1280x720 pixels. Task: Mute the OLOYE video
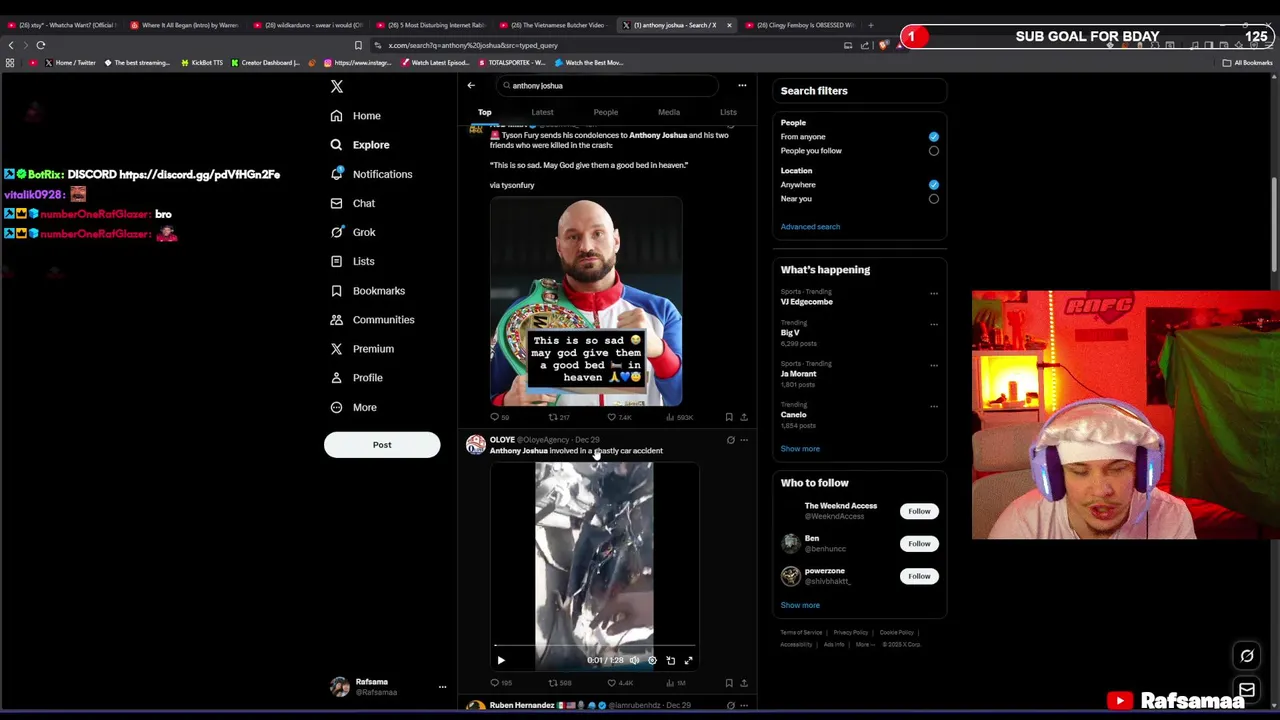click(x=634, y=660)
